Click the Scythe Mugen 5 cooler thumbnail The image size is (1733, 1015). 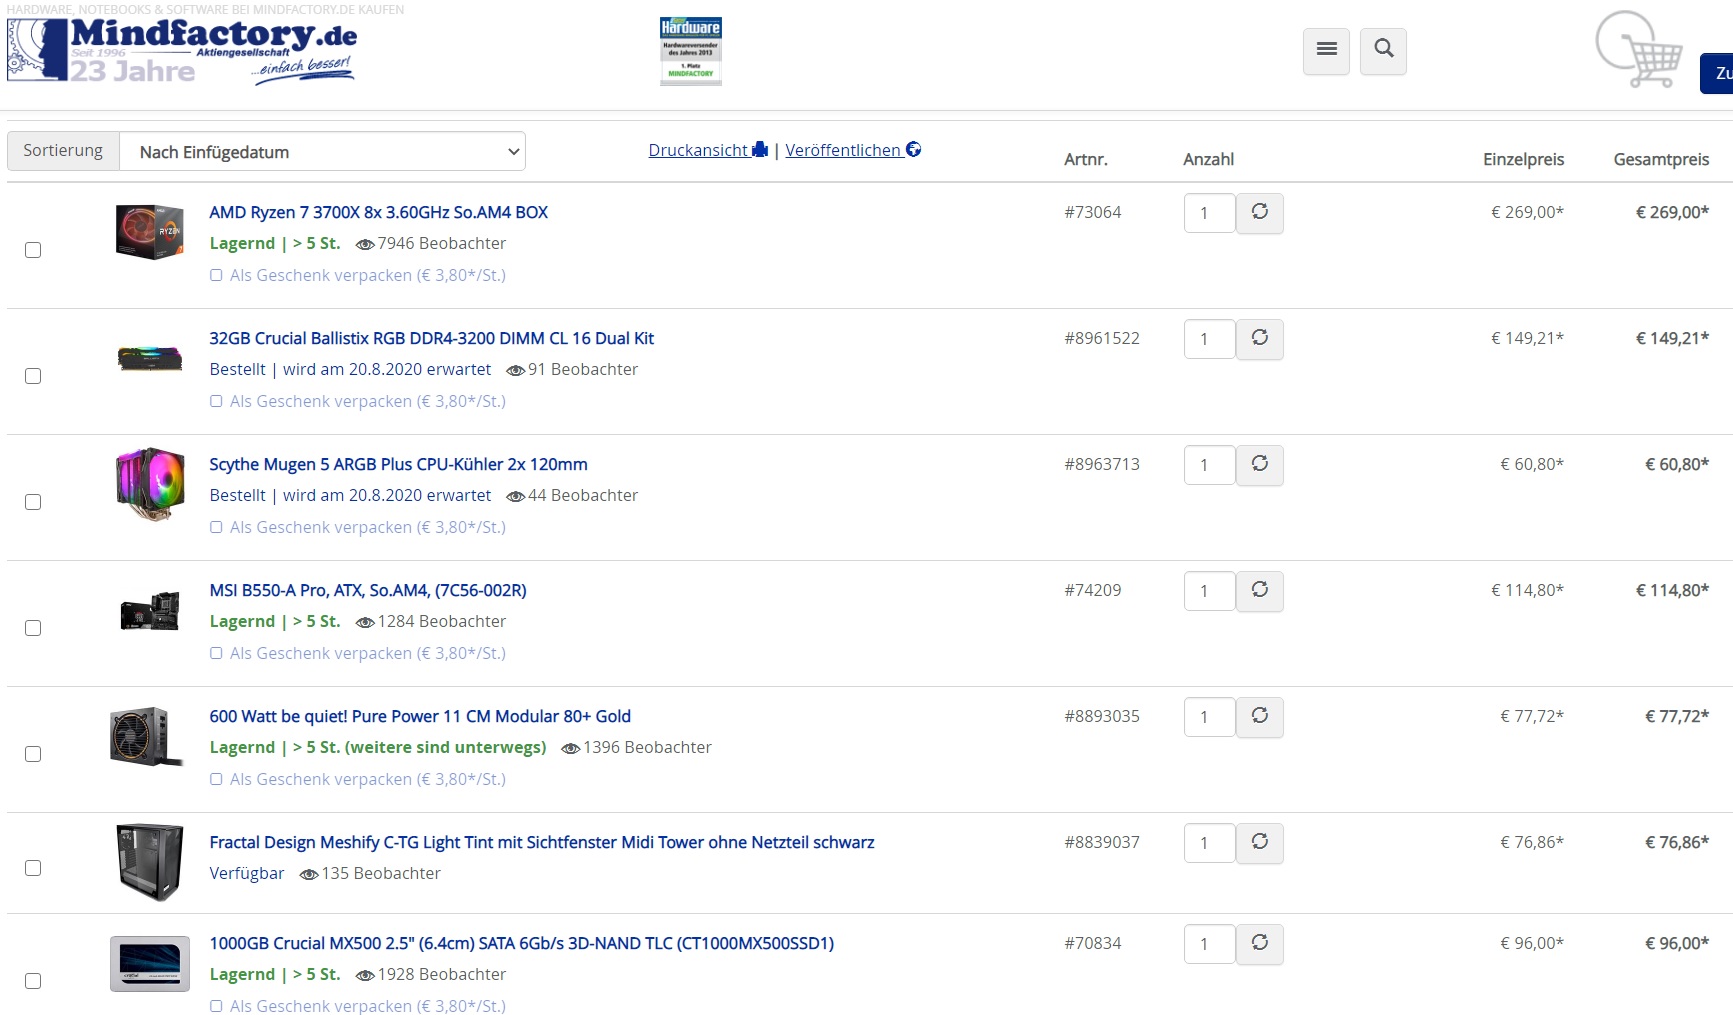pyautogui.click(x=150, y=484)
